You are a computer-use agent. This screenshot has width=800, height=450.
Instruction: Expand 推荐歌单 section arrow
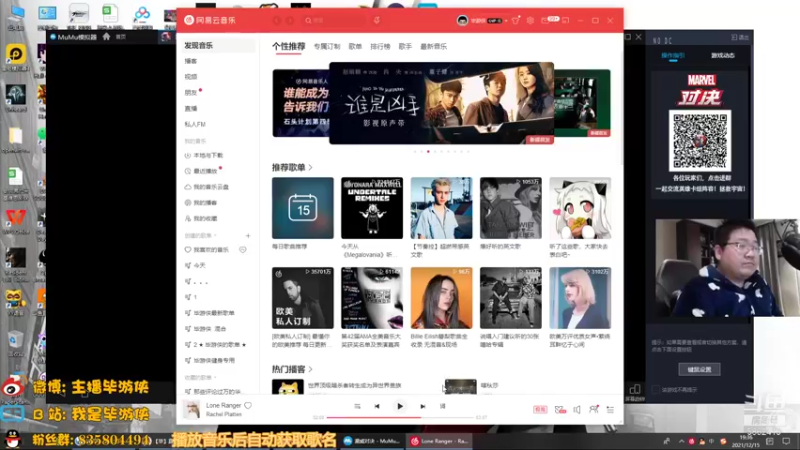(310, 167)
